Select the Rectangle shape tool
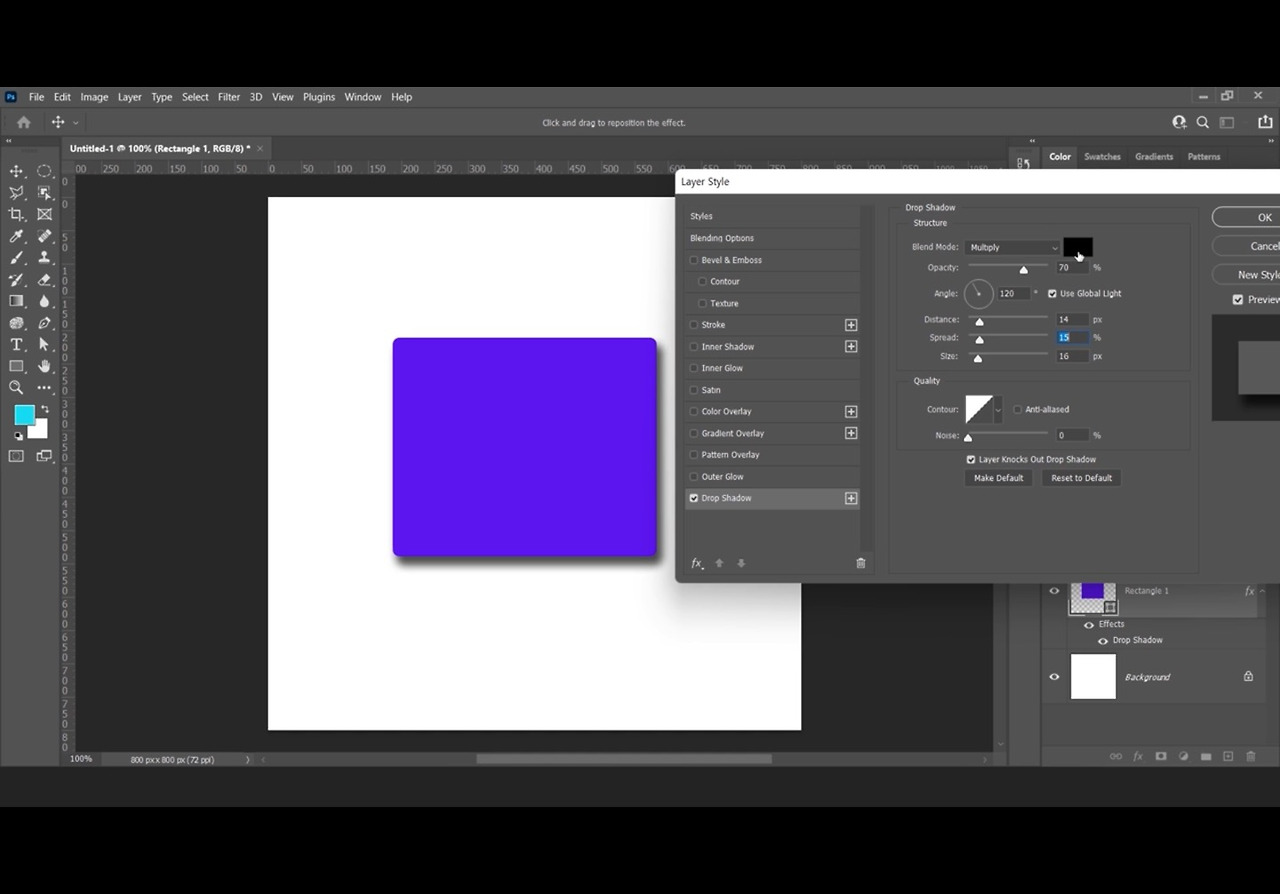Viewport: 1280px width, 894px height. tap(16, 366)
